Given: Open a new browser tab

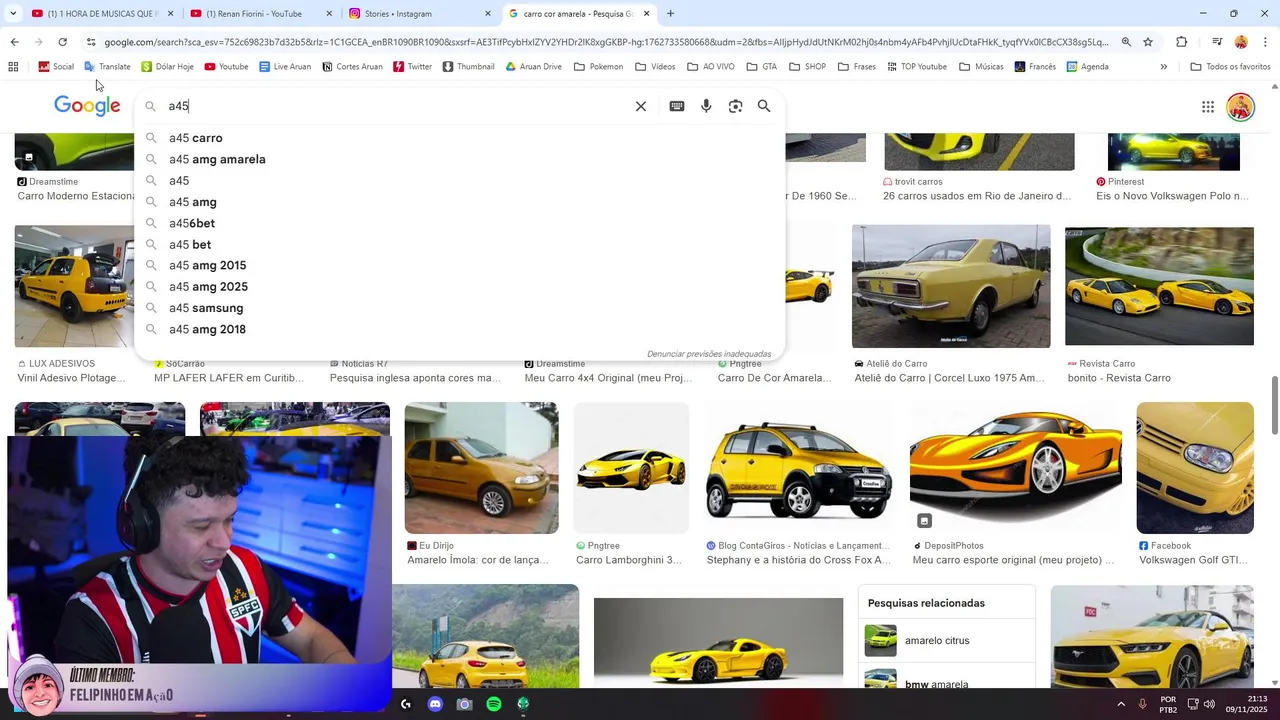Looking at the screenshot, I should (670, 14).
